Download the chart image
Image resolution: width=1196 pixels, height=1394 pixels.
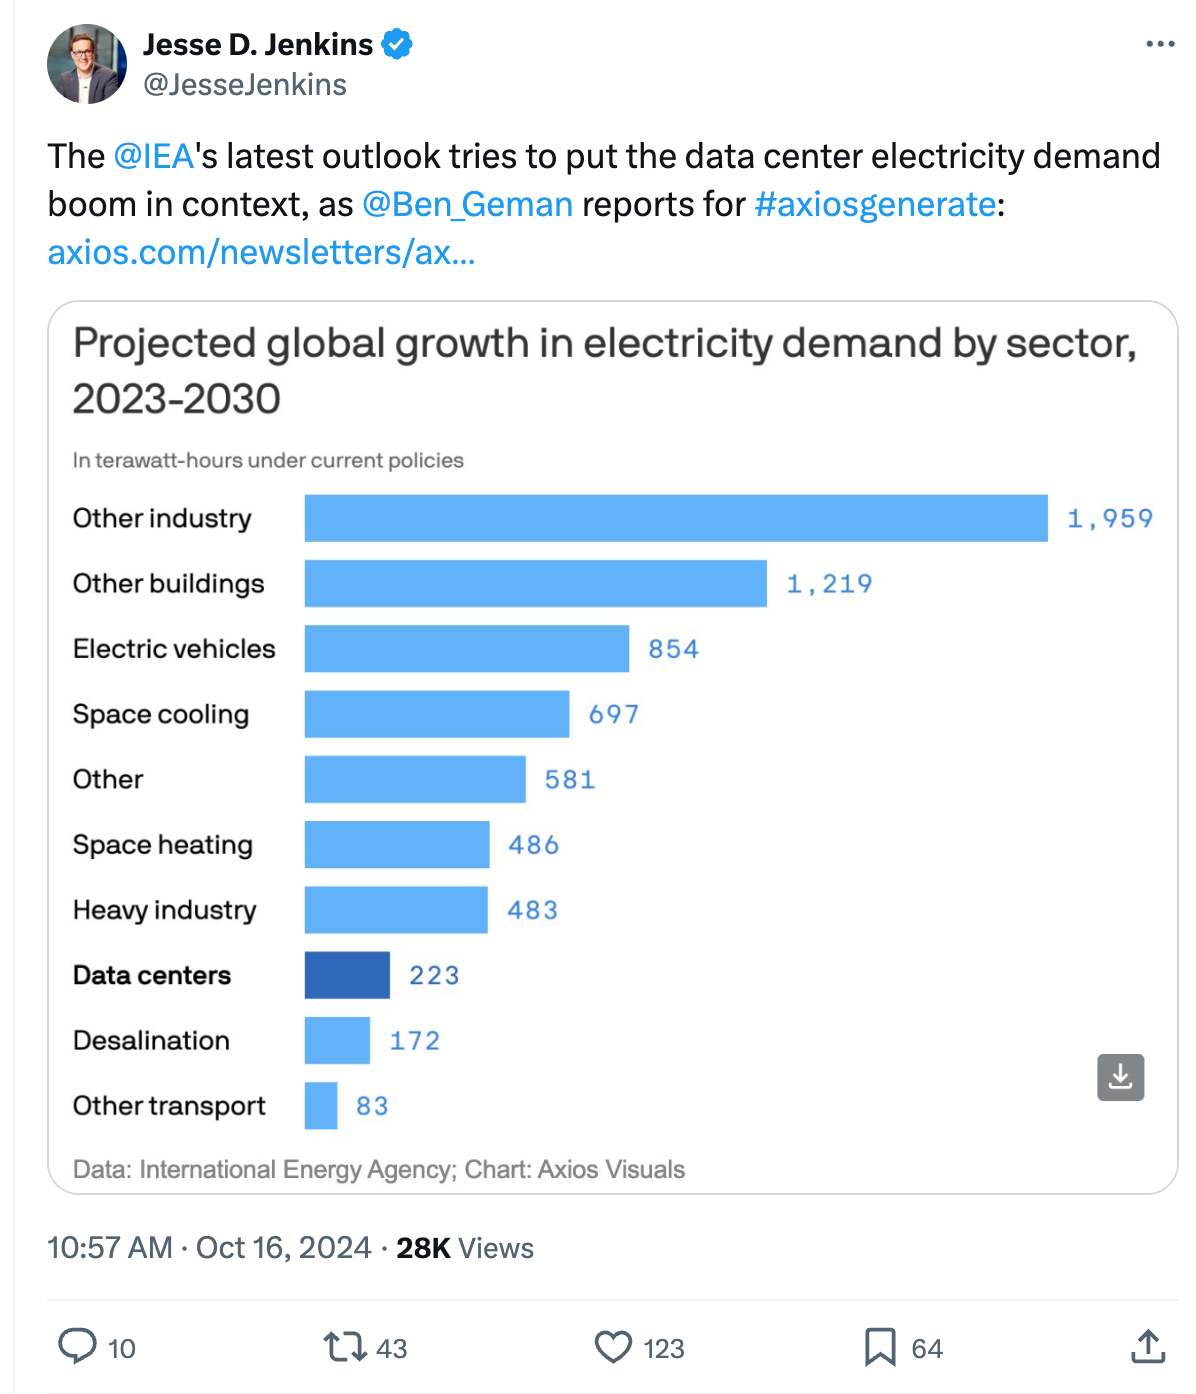1120,1078
